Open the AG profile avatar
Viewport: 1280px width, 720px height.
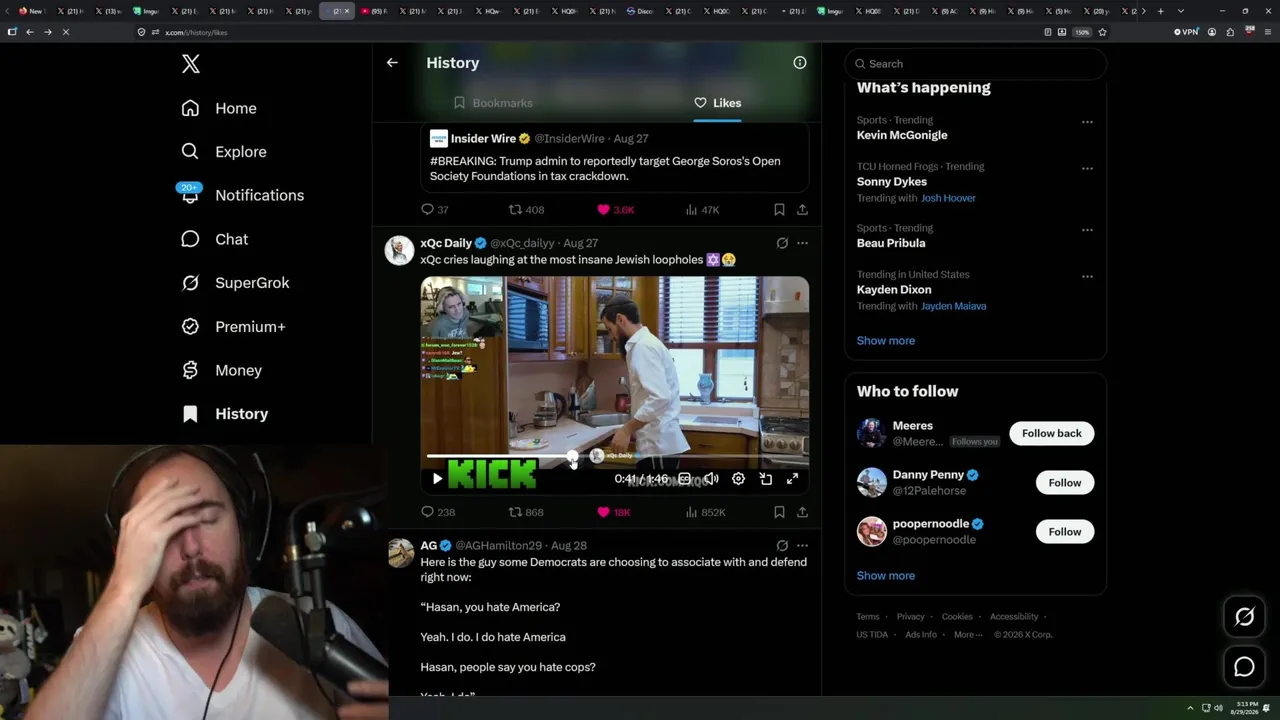pos(400,553)
